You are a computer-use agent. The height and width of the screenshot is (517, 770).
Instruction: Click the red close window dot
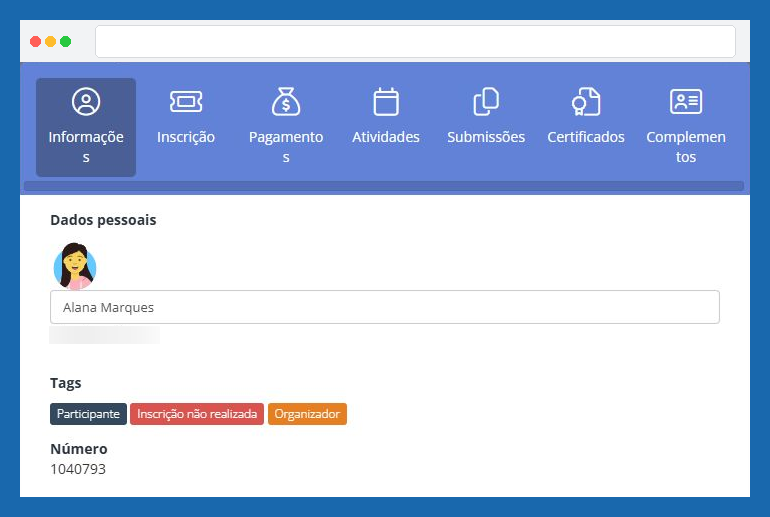tap(35, 42)
